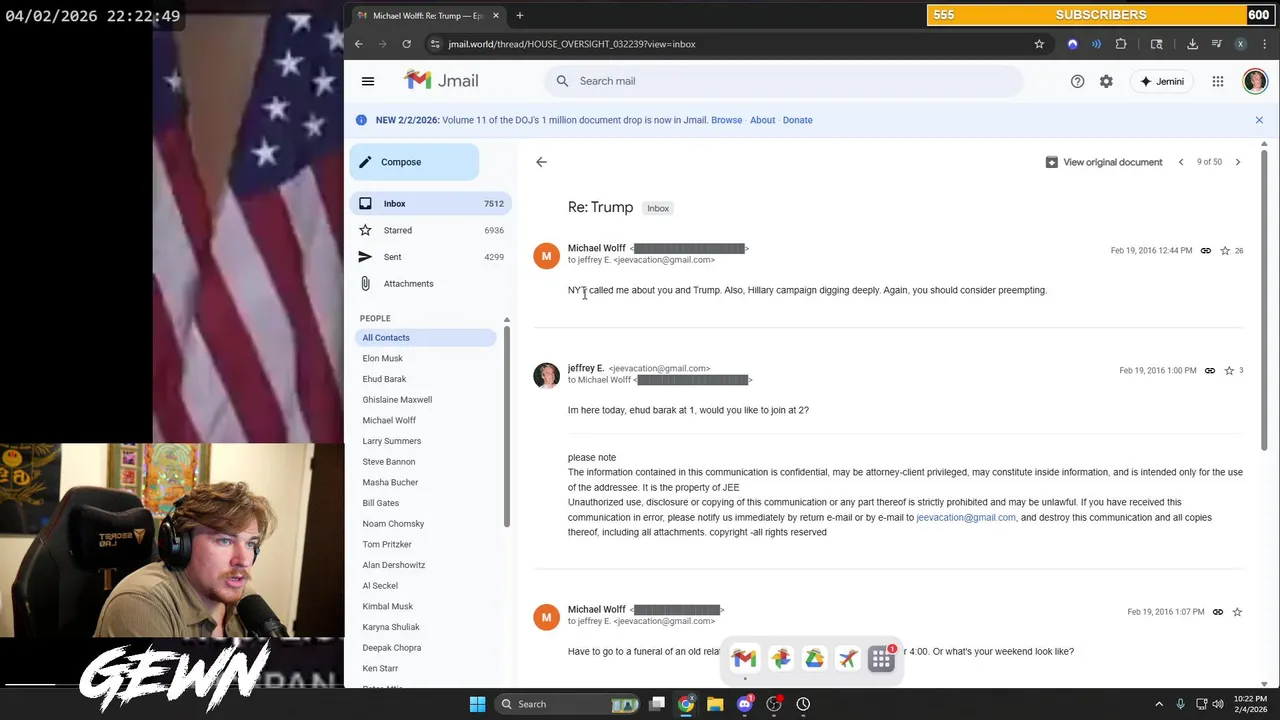The width and height of the screenshot is (1280, 720).
Task: Open the apps grid icon
Action: pyautogui.click(x=1218, y=81)
